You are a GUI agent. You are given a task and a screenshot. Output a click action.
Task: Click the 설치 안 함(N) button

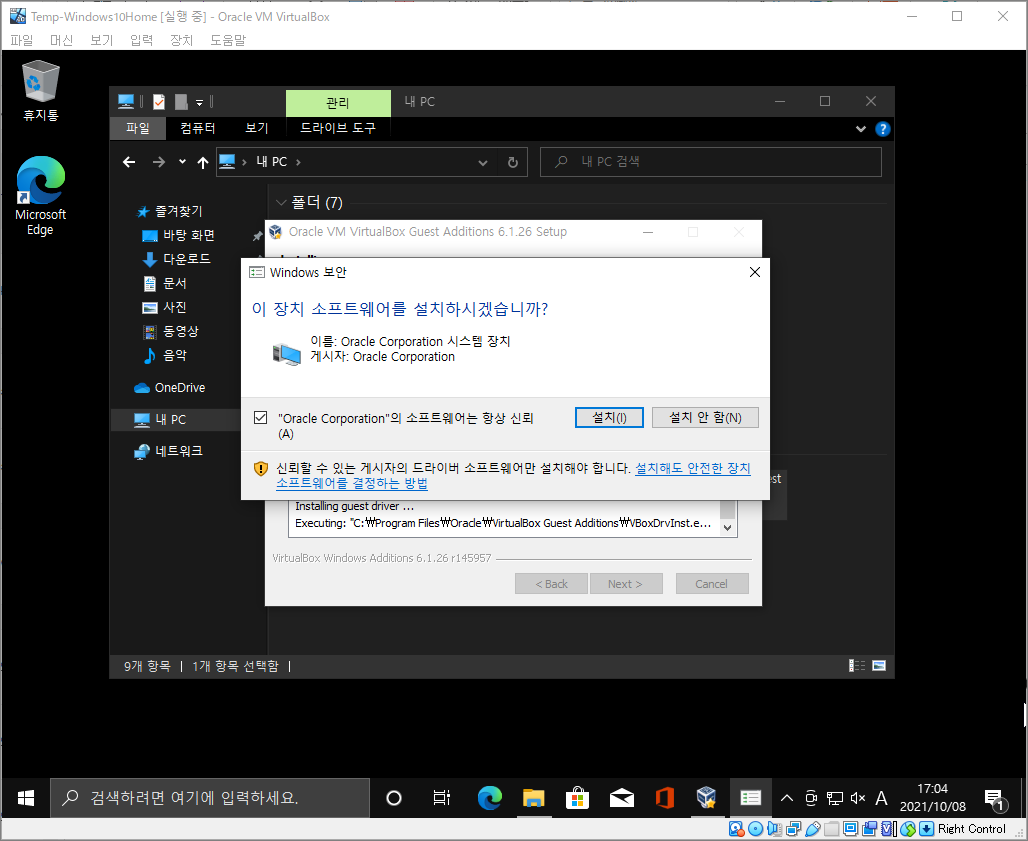(x=705, y=418)
